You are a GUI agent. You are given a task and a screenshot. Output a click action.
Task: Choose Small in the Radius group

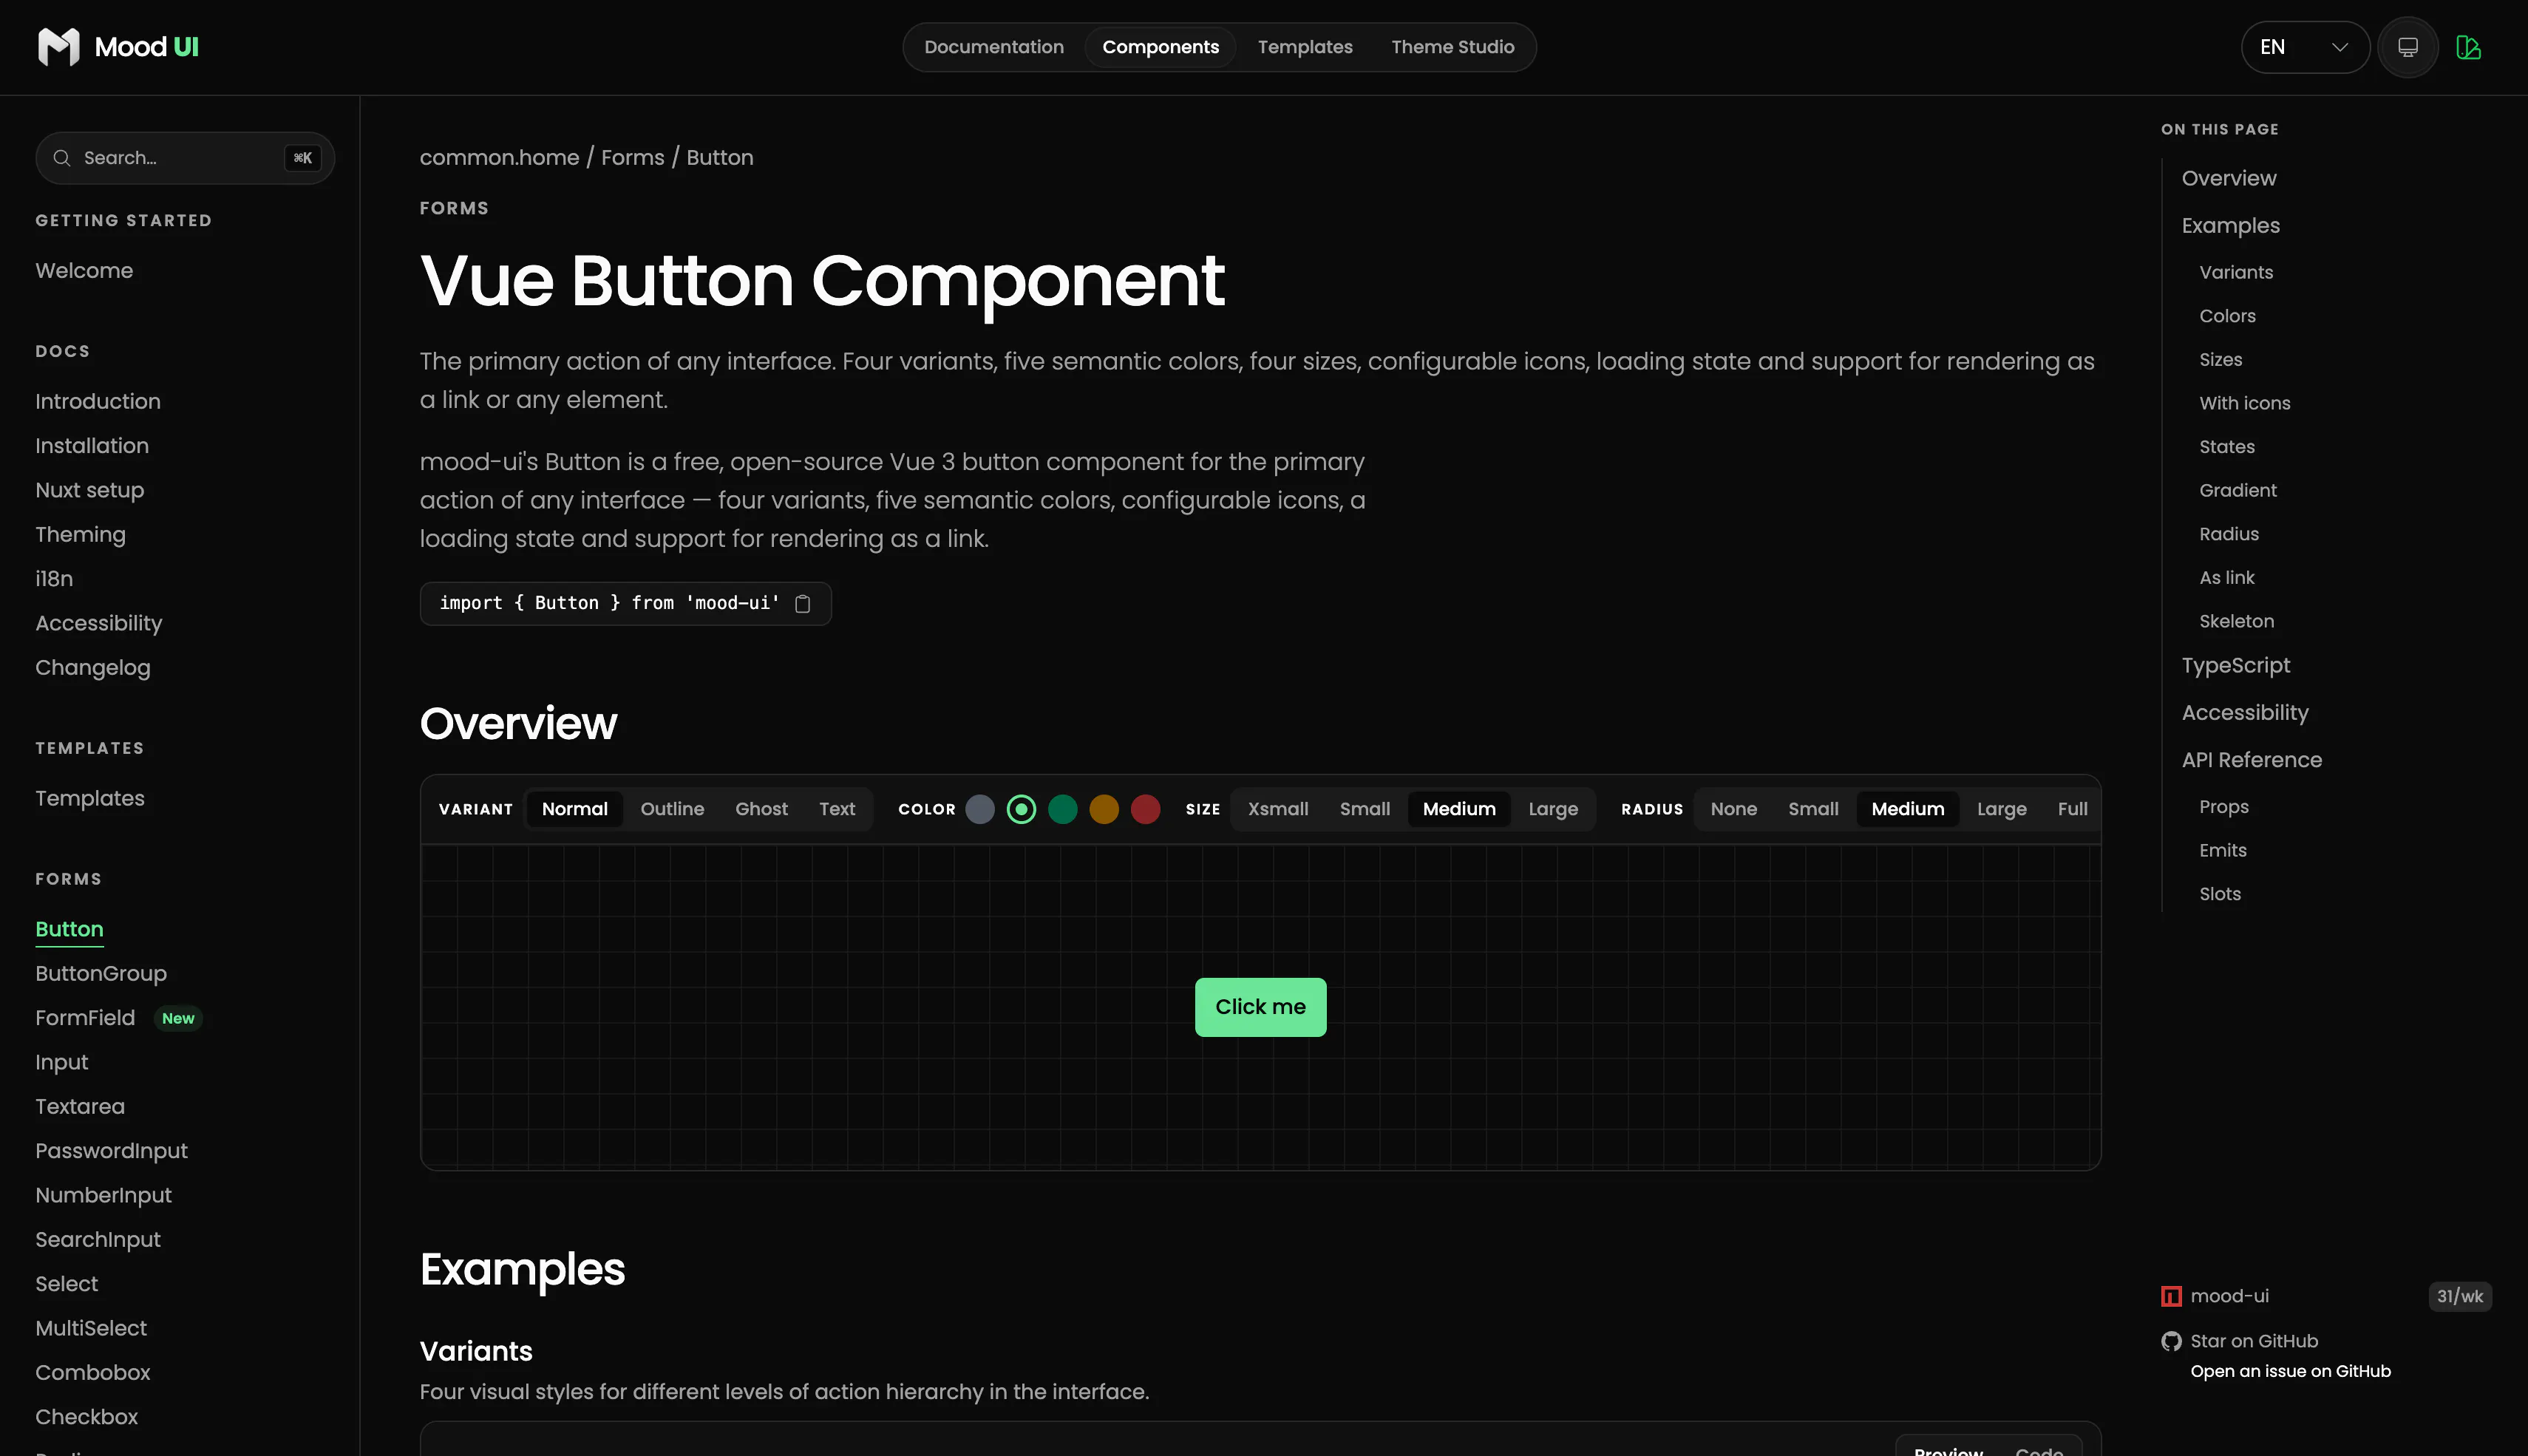click(1813, 809)
